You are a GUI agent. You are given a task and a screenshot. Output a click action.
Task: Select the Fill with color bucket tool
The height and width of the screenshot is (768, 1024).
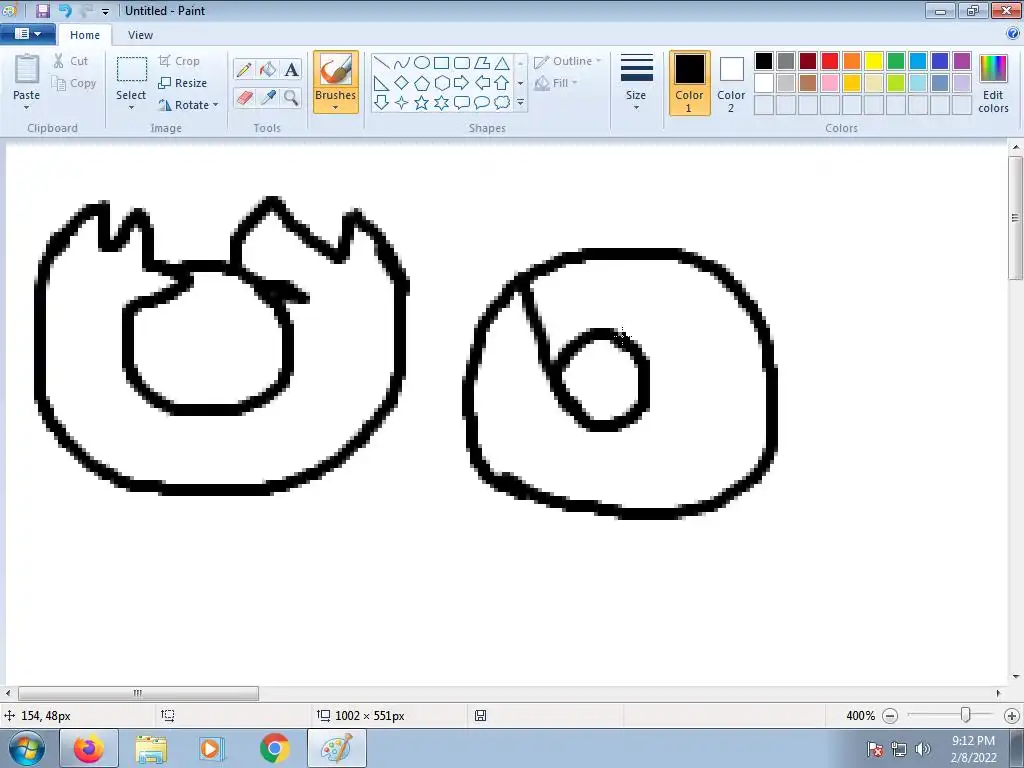268,69
